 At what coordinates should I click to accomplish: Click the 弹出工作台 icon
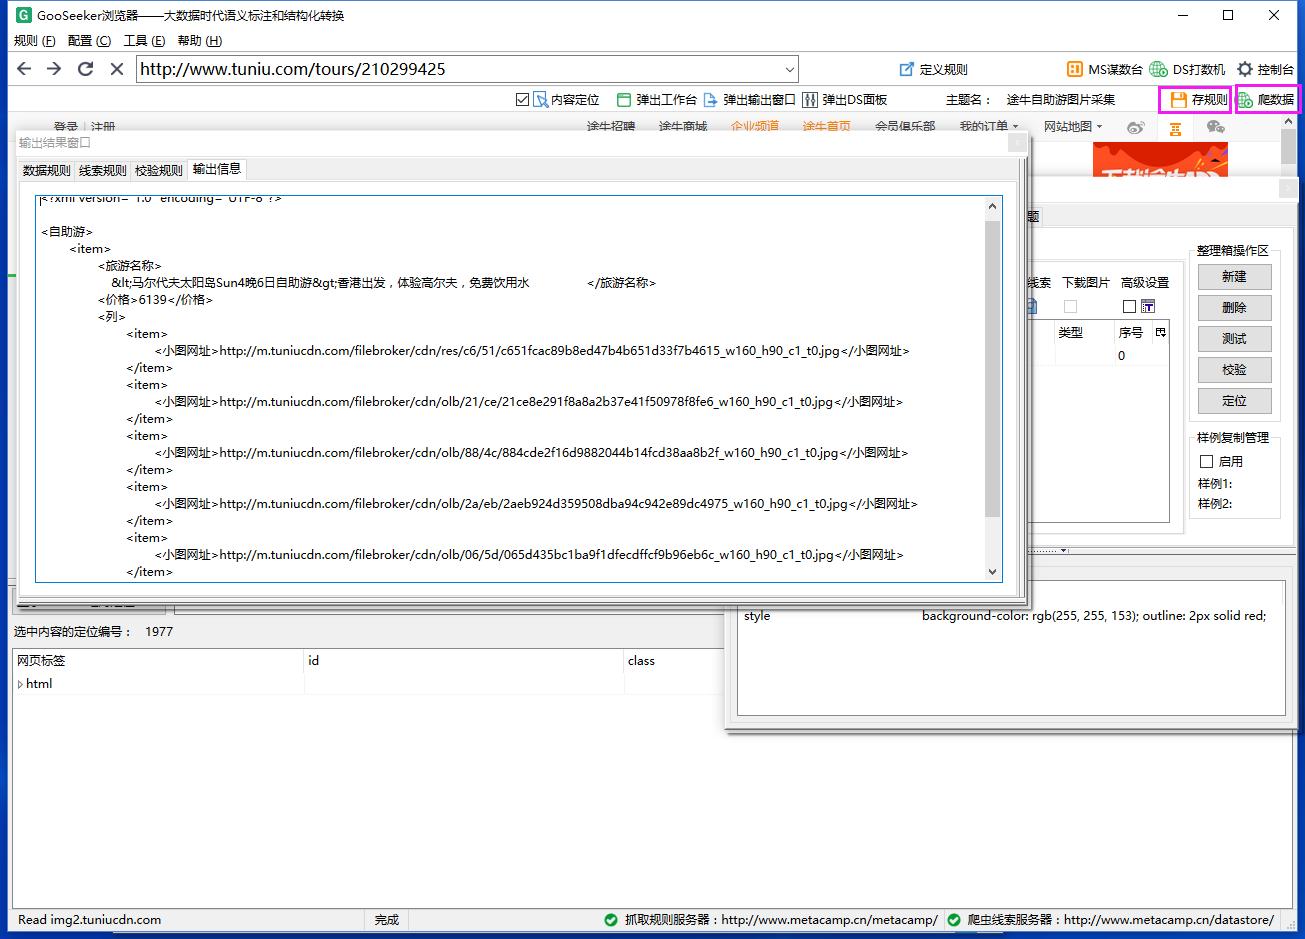coord(624,99)
